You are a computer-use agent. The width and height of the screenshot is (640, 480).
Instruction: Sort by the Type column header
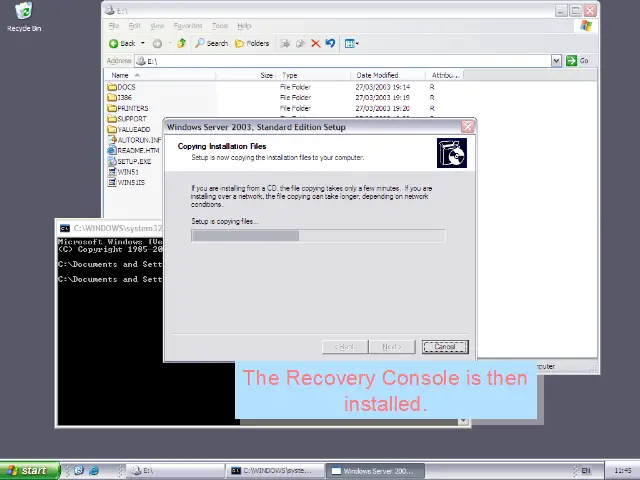(313, 75)
